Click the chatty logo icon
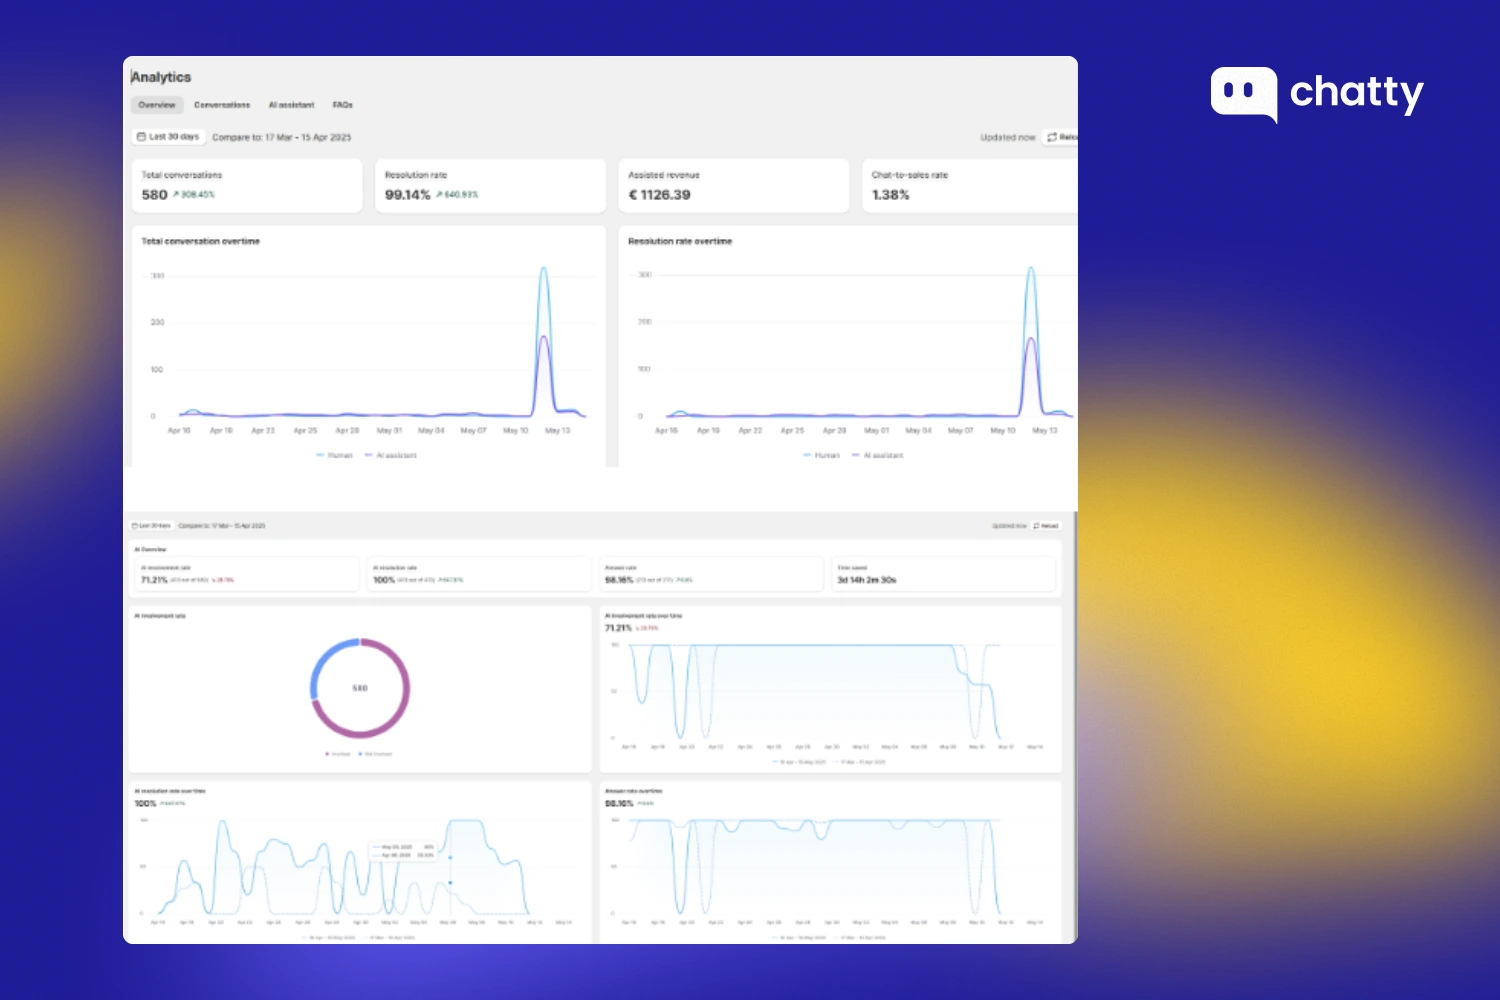1500x1000 pixels. click(x=1244, y=94)
